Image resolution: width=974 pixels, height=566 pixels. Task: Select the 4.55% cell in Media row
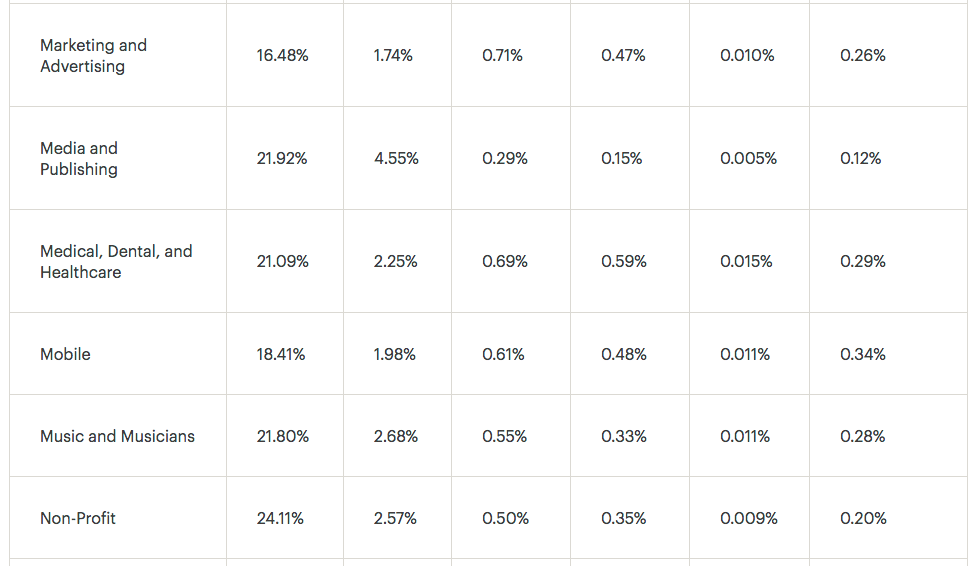pyautogui.click(x=396, y=158)
